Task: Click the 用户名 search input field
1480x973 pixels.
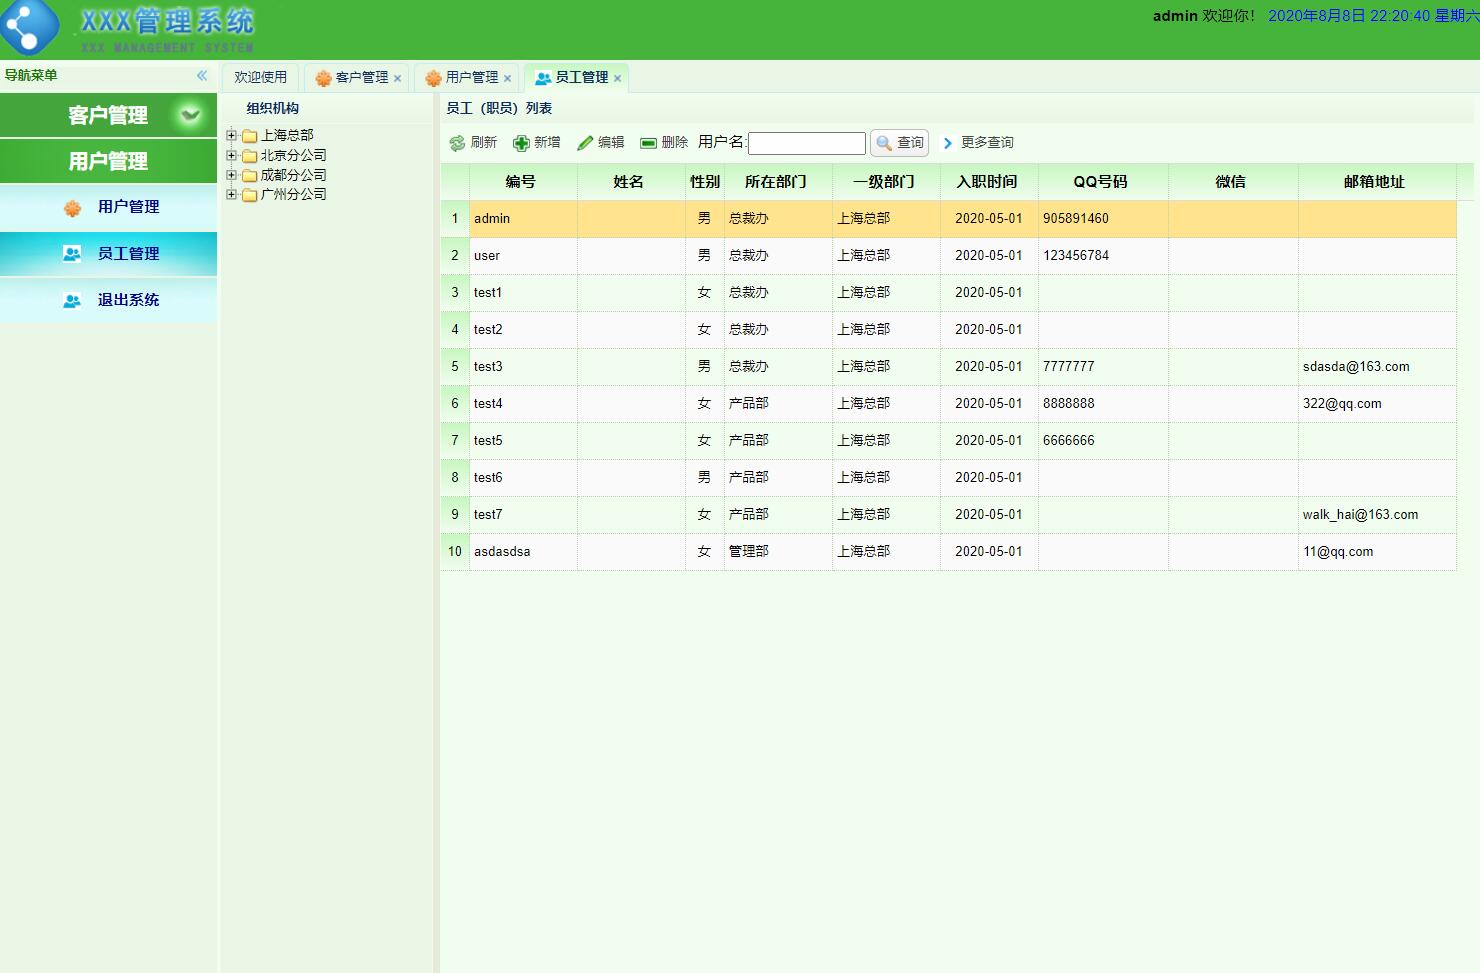Action: tap(806, 144)
